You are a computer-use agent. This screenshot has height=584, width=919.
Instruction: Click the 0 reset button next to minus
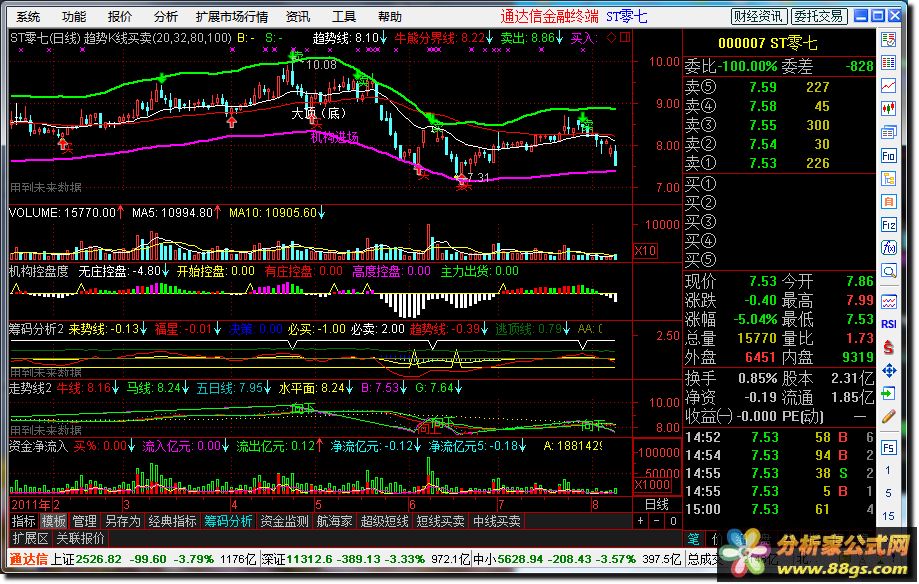(x=673, y=521)
